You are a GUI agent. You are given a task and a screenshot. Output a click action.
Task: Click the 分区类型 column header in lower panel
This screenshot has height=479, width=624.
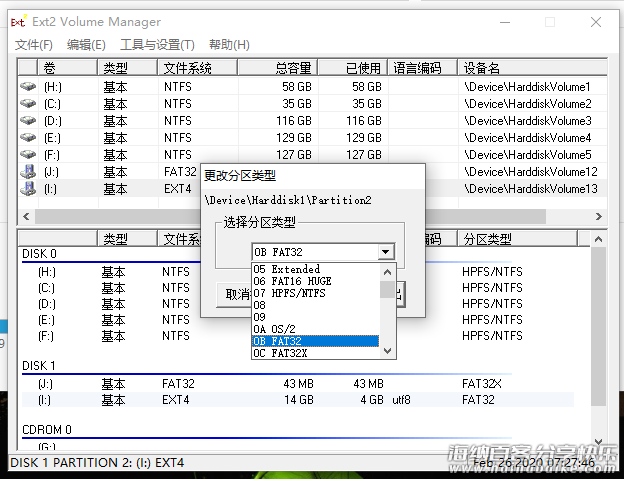coord(517,239)
